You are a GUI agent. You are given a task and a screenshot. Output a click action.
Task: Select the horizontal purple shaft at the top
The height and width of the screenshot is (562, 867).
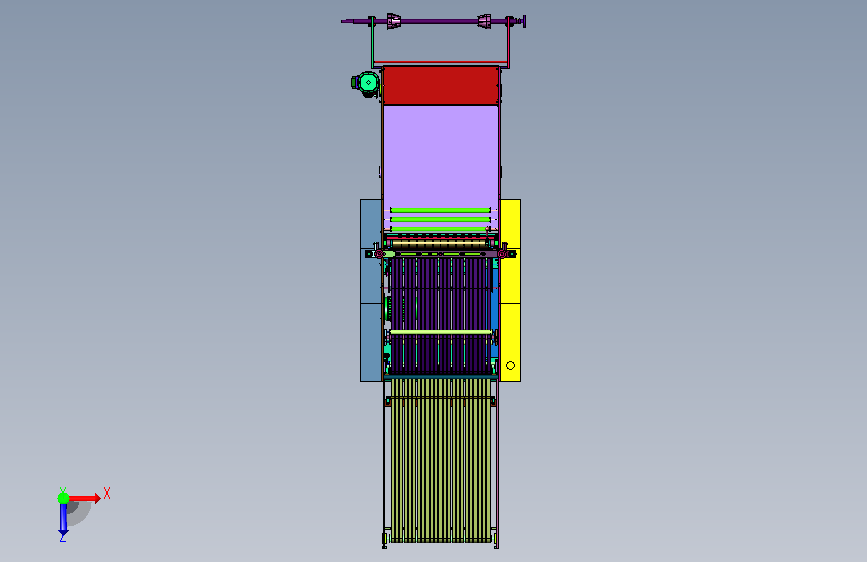[434, 22]
